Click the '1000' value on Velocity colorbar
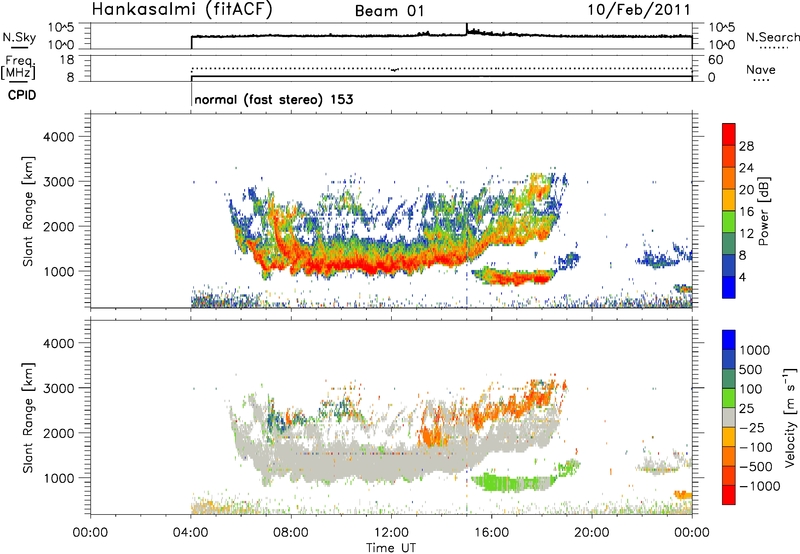 coord(755,350)
